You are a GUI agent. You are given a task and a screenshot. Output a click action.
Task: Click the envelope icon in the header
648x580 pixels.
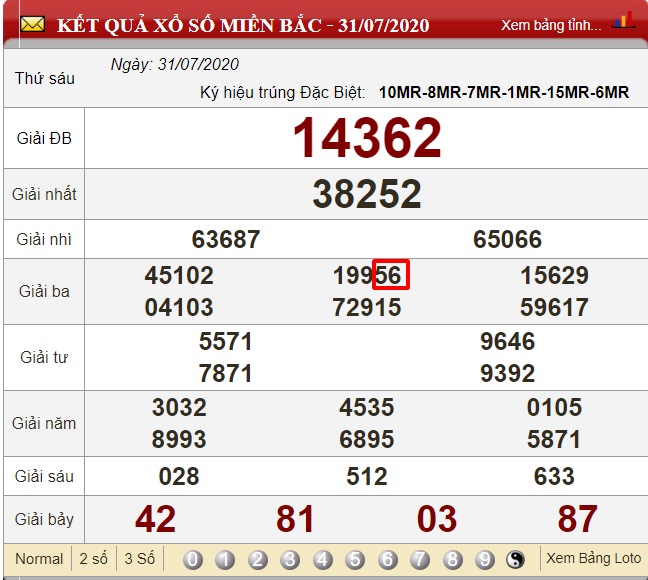point(32,24)
